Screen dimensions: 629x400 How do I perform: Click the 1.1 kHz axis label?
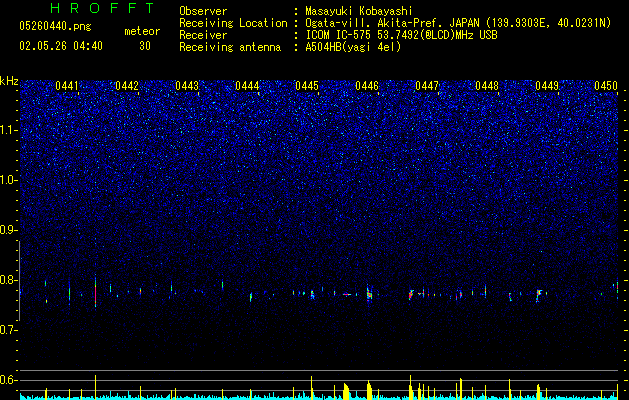[x=8, y=130]
